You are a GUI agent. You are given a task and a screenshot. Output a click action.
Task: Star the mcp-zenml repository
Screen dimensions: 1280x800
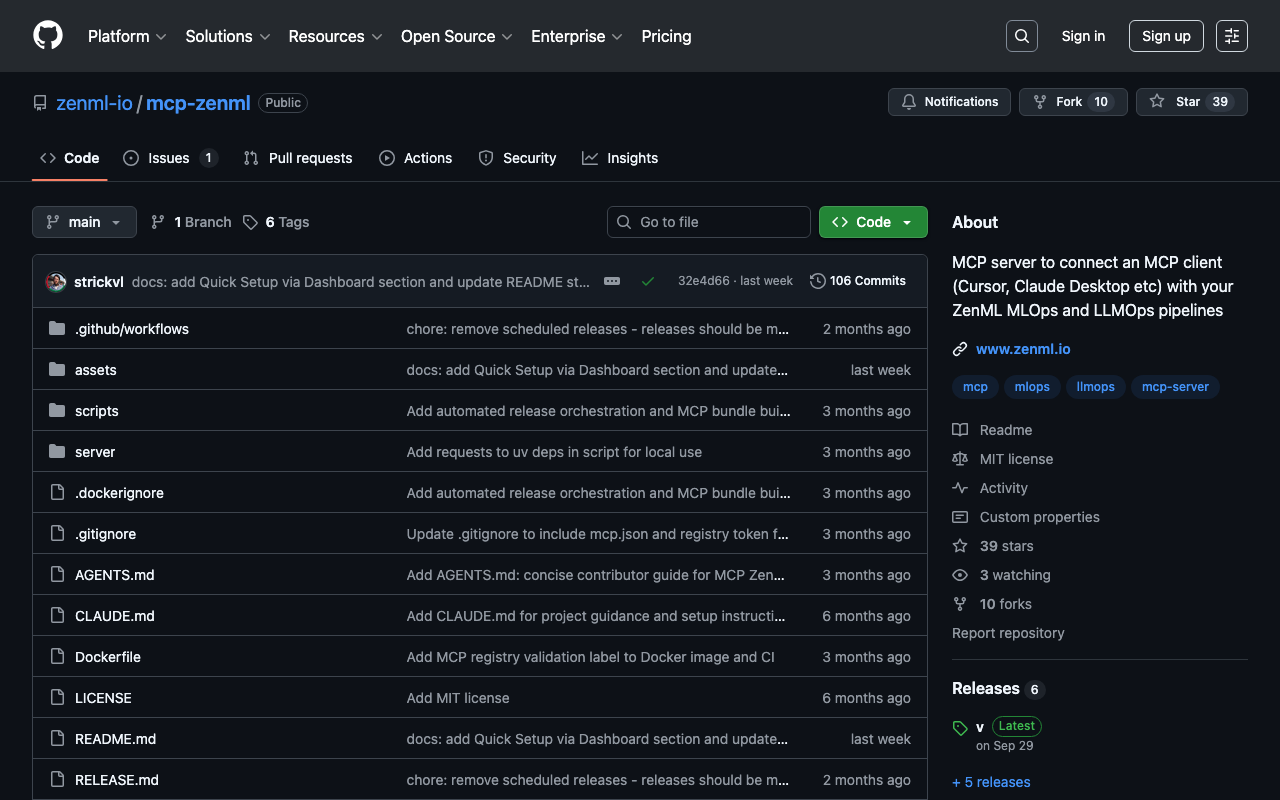(1191, 102)
